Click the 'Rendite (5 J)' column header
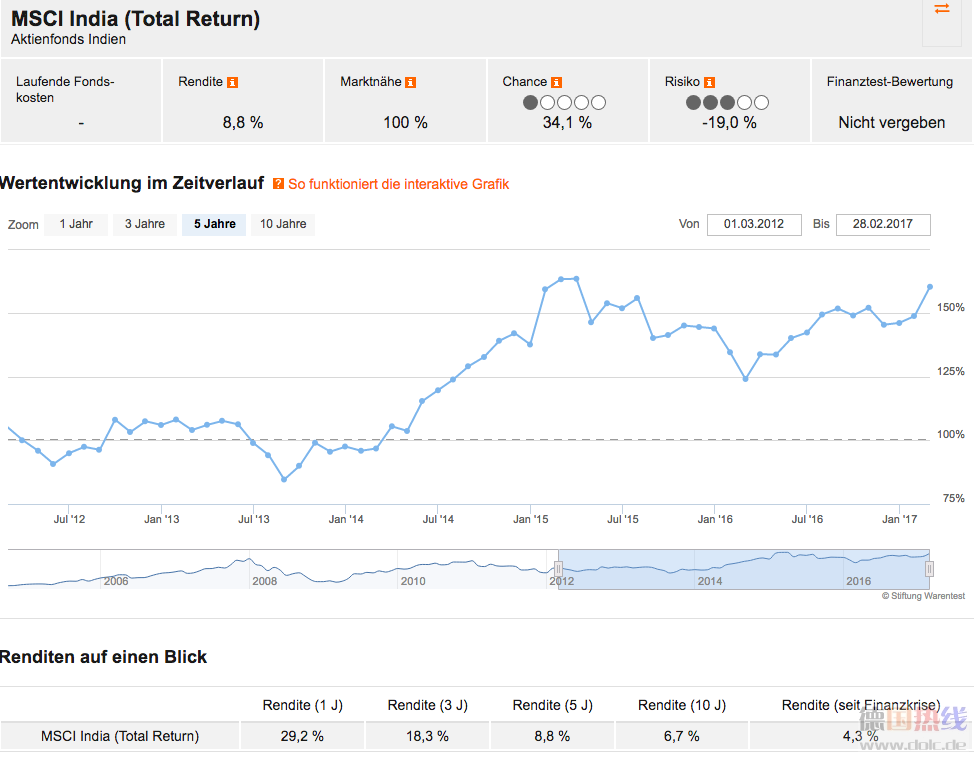Screen dimensions: 974x757 [x=552, y=705]
